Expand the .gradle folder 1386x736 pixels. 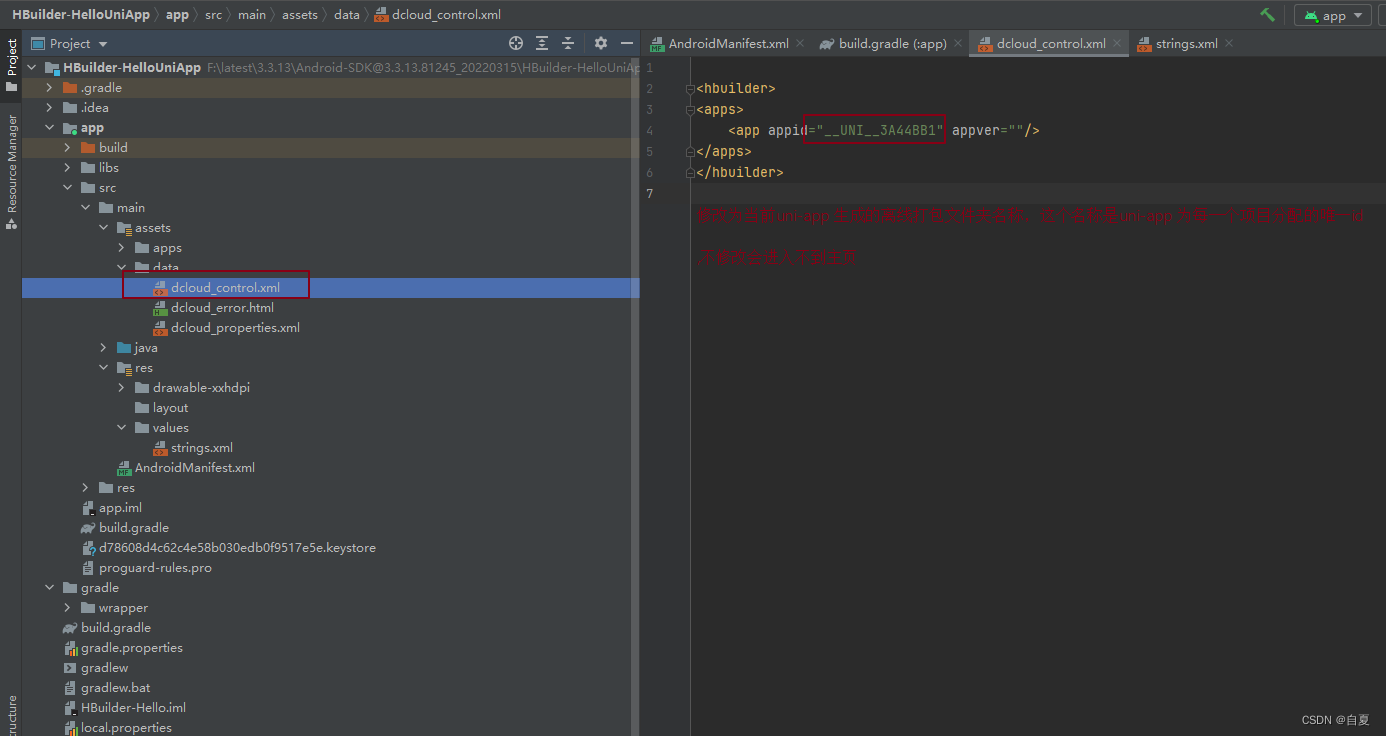(x=50, y=88)
